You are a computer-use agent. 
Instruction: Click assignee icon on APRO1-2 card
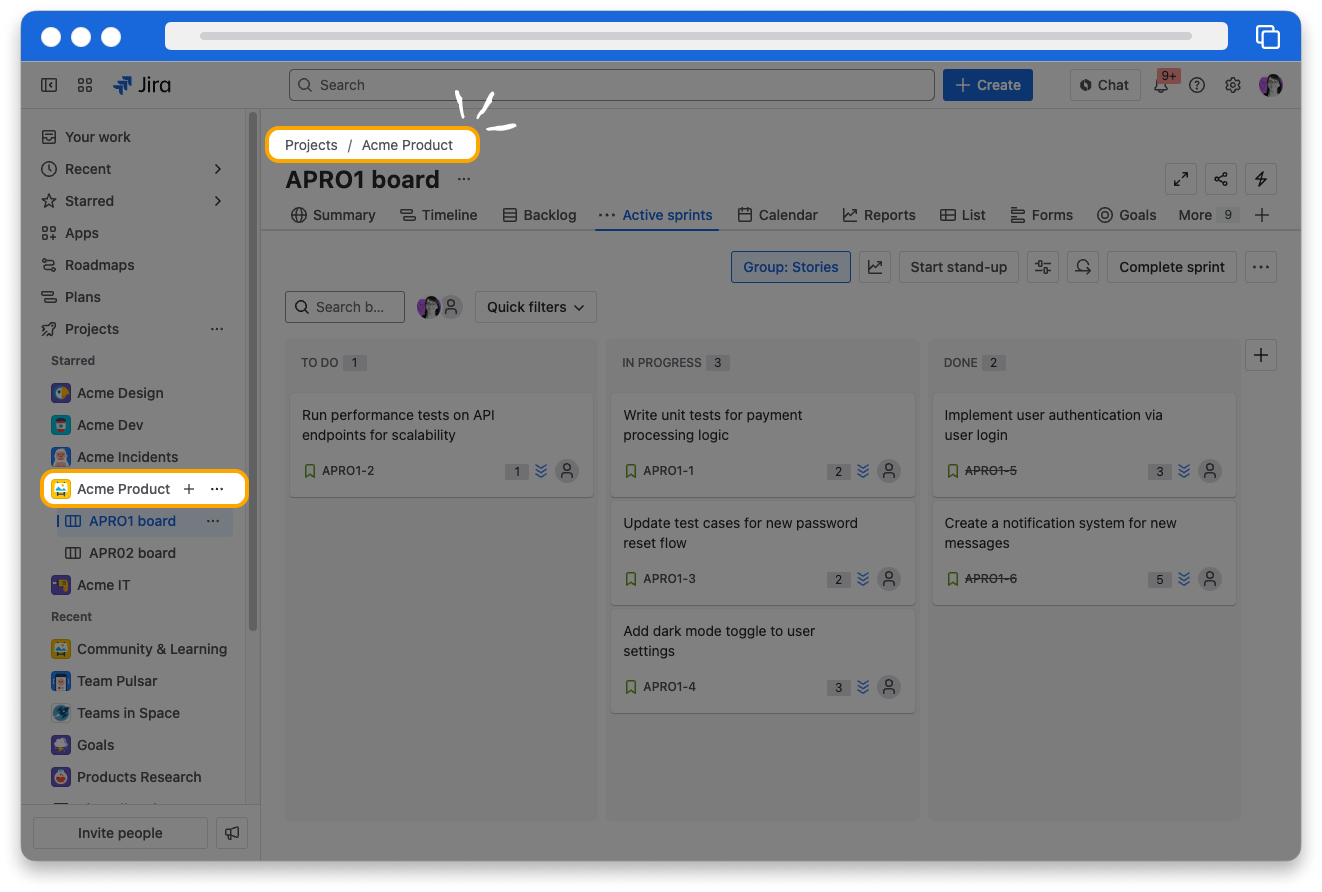[x=567, y=471]
